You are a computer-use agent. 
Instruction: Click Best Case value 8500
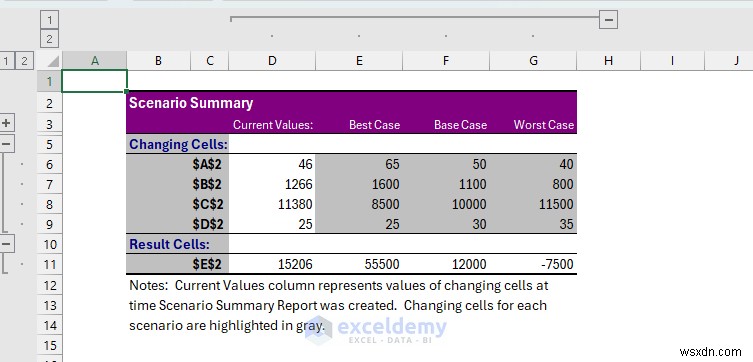(x=359, y=205)
